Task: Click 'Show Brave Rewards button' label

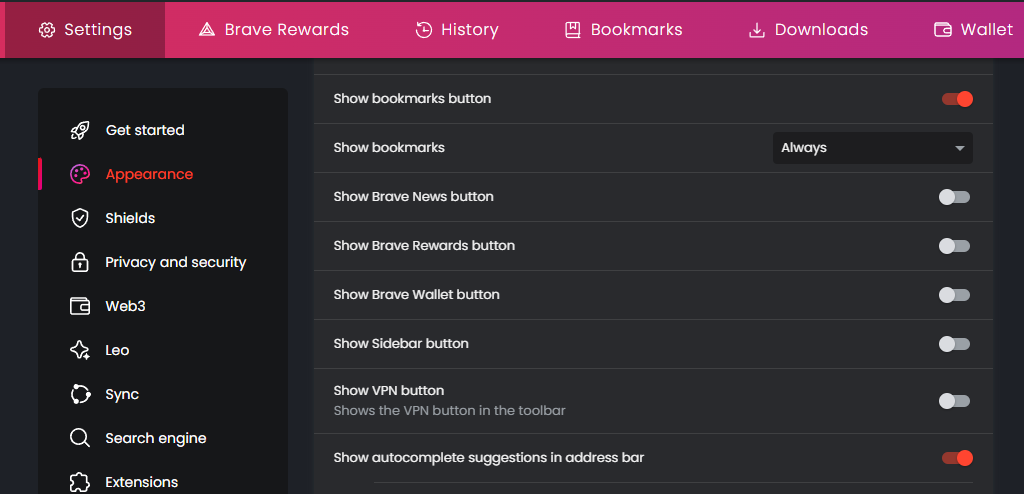Action: click(424, 246)
